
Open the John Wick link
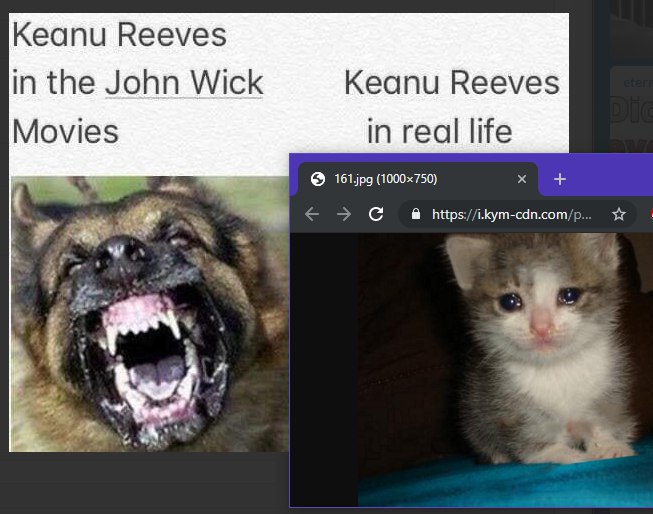pyautogui.click(x=184, y=82)
